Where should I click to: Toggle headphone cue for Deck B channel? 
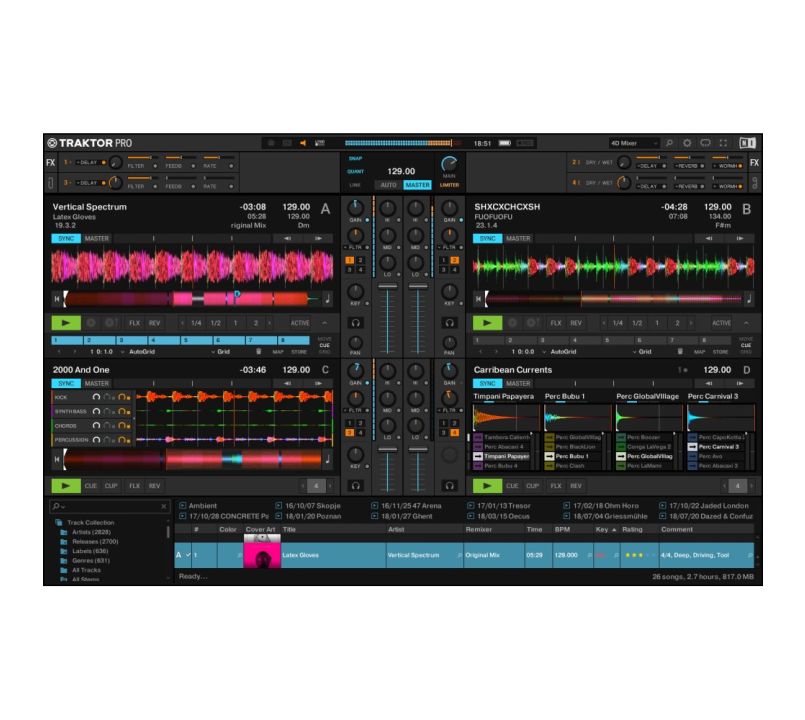coord(449,323)
